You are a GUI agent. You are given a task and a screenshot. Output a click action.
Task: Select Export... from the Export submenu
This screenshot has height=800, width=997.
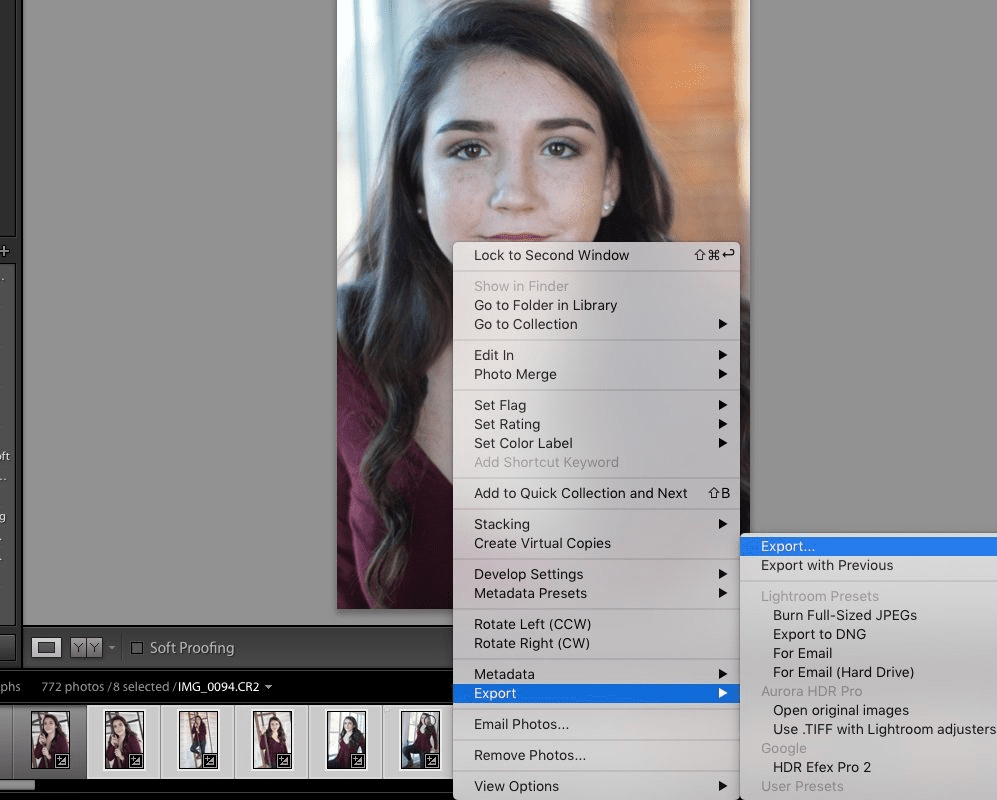[x=790, y=546]
